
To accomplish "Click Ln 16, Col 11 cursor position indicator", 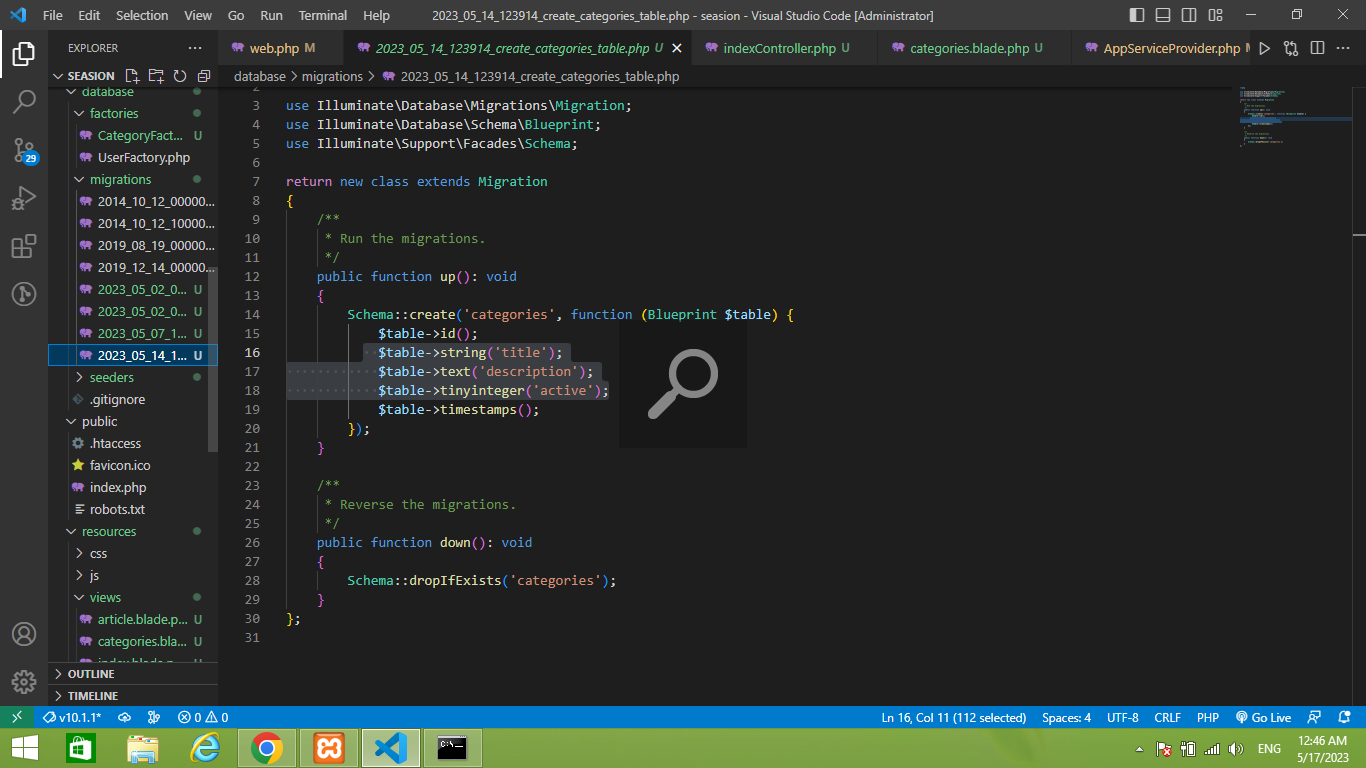I will (953, 717).
